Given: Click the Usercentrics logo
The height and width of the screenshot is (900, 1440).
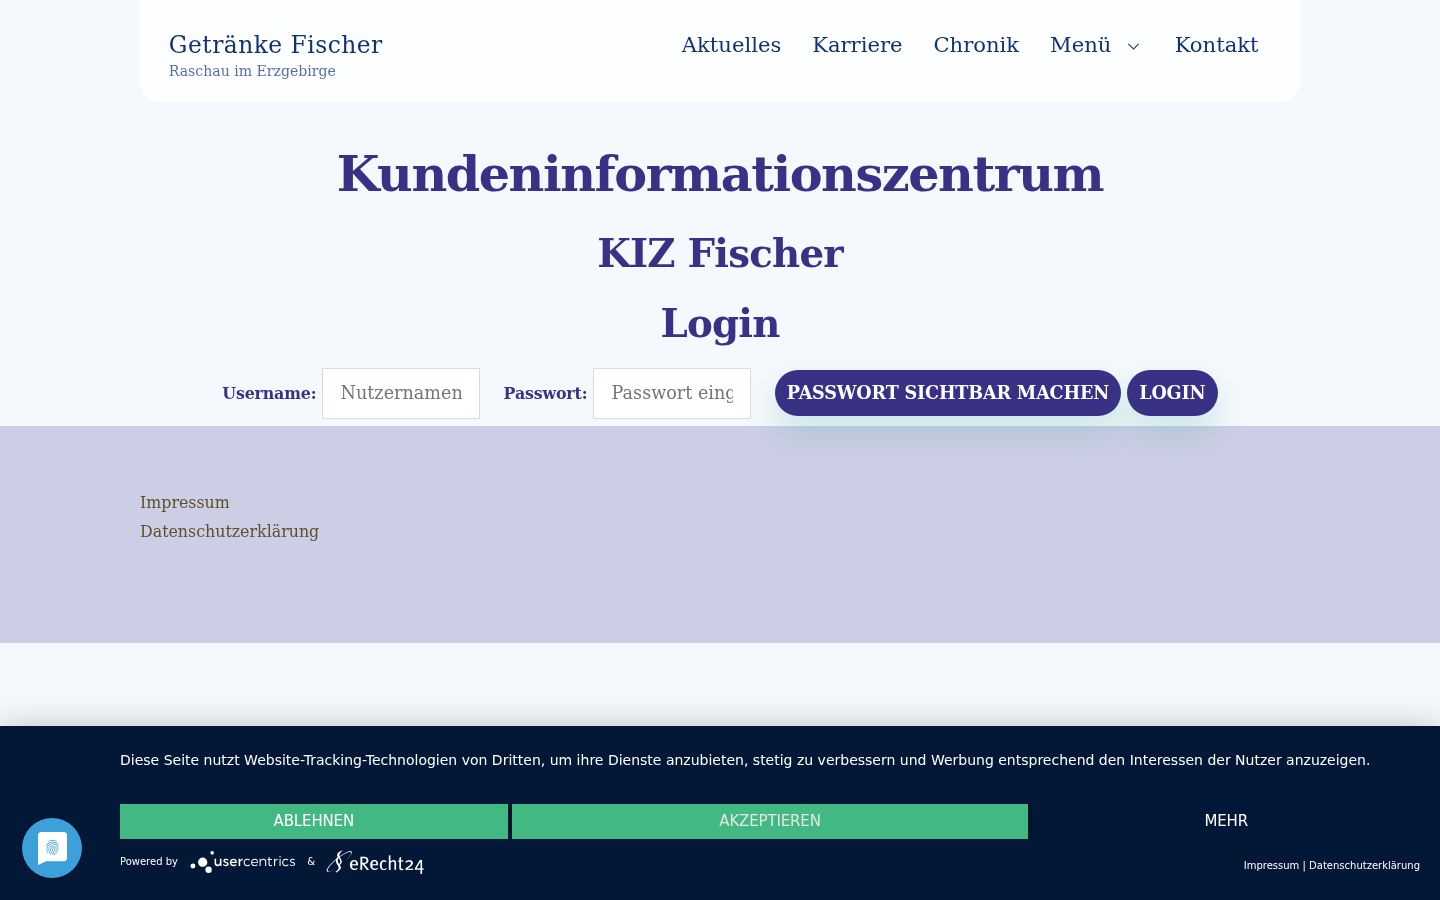Looking at the screenshot, I should click(x=243, y=862).
